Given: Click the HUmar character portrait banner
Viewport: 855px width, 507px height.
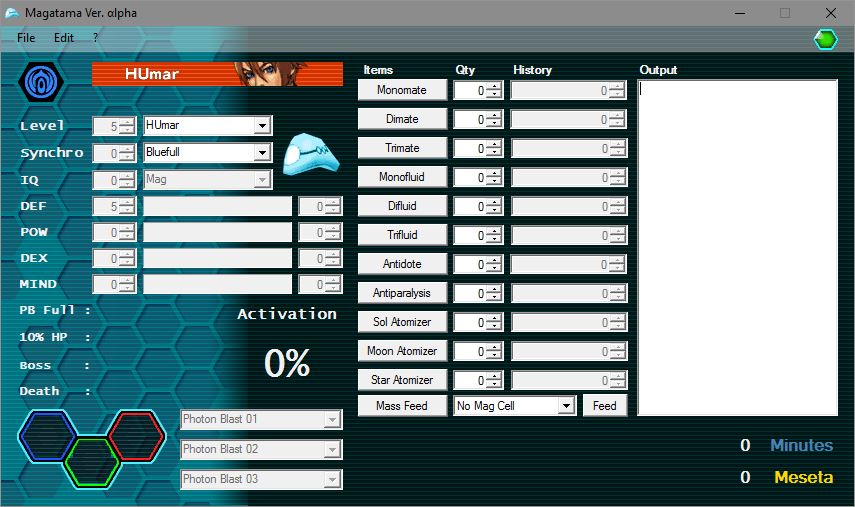Looking at the screenshot, I should pos(218,74).
